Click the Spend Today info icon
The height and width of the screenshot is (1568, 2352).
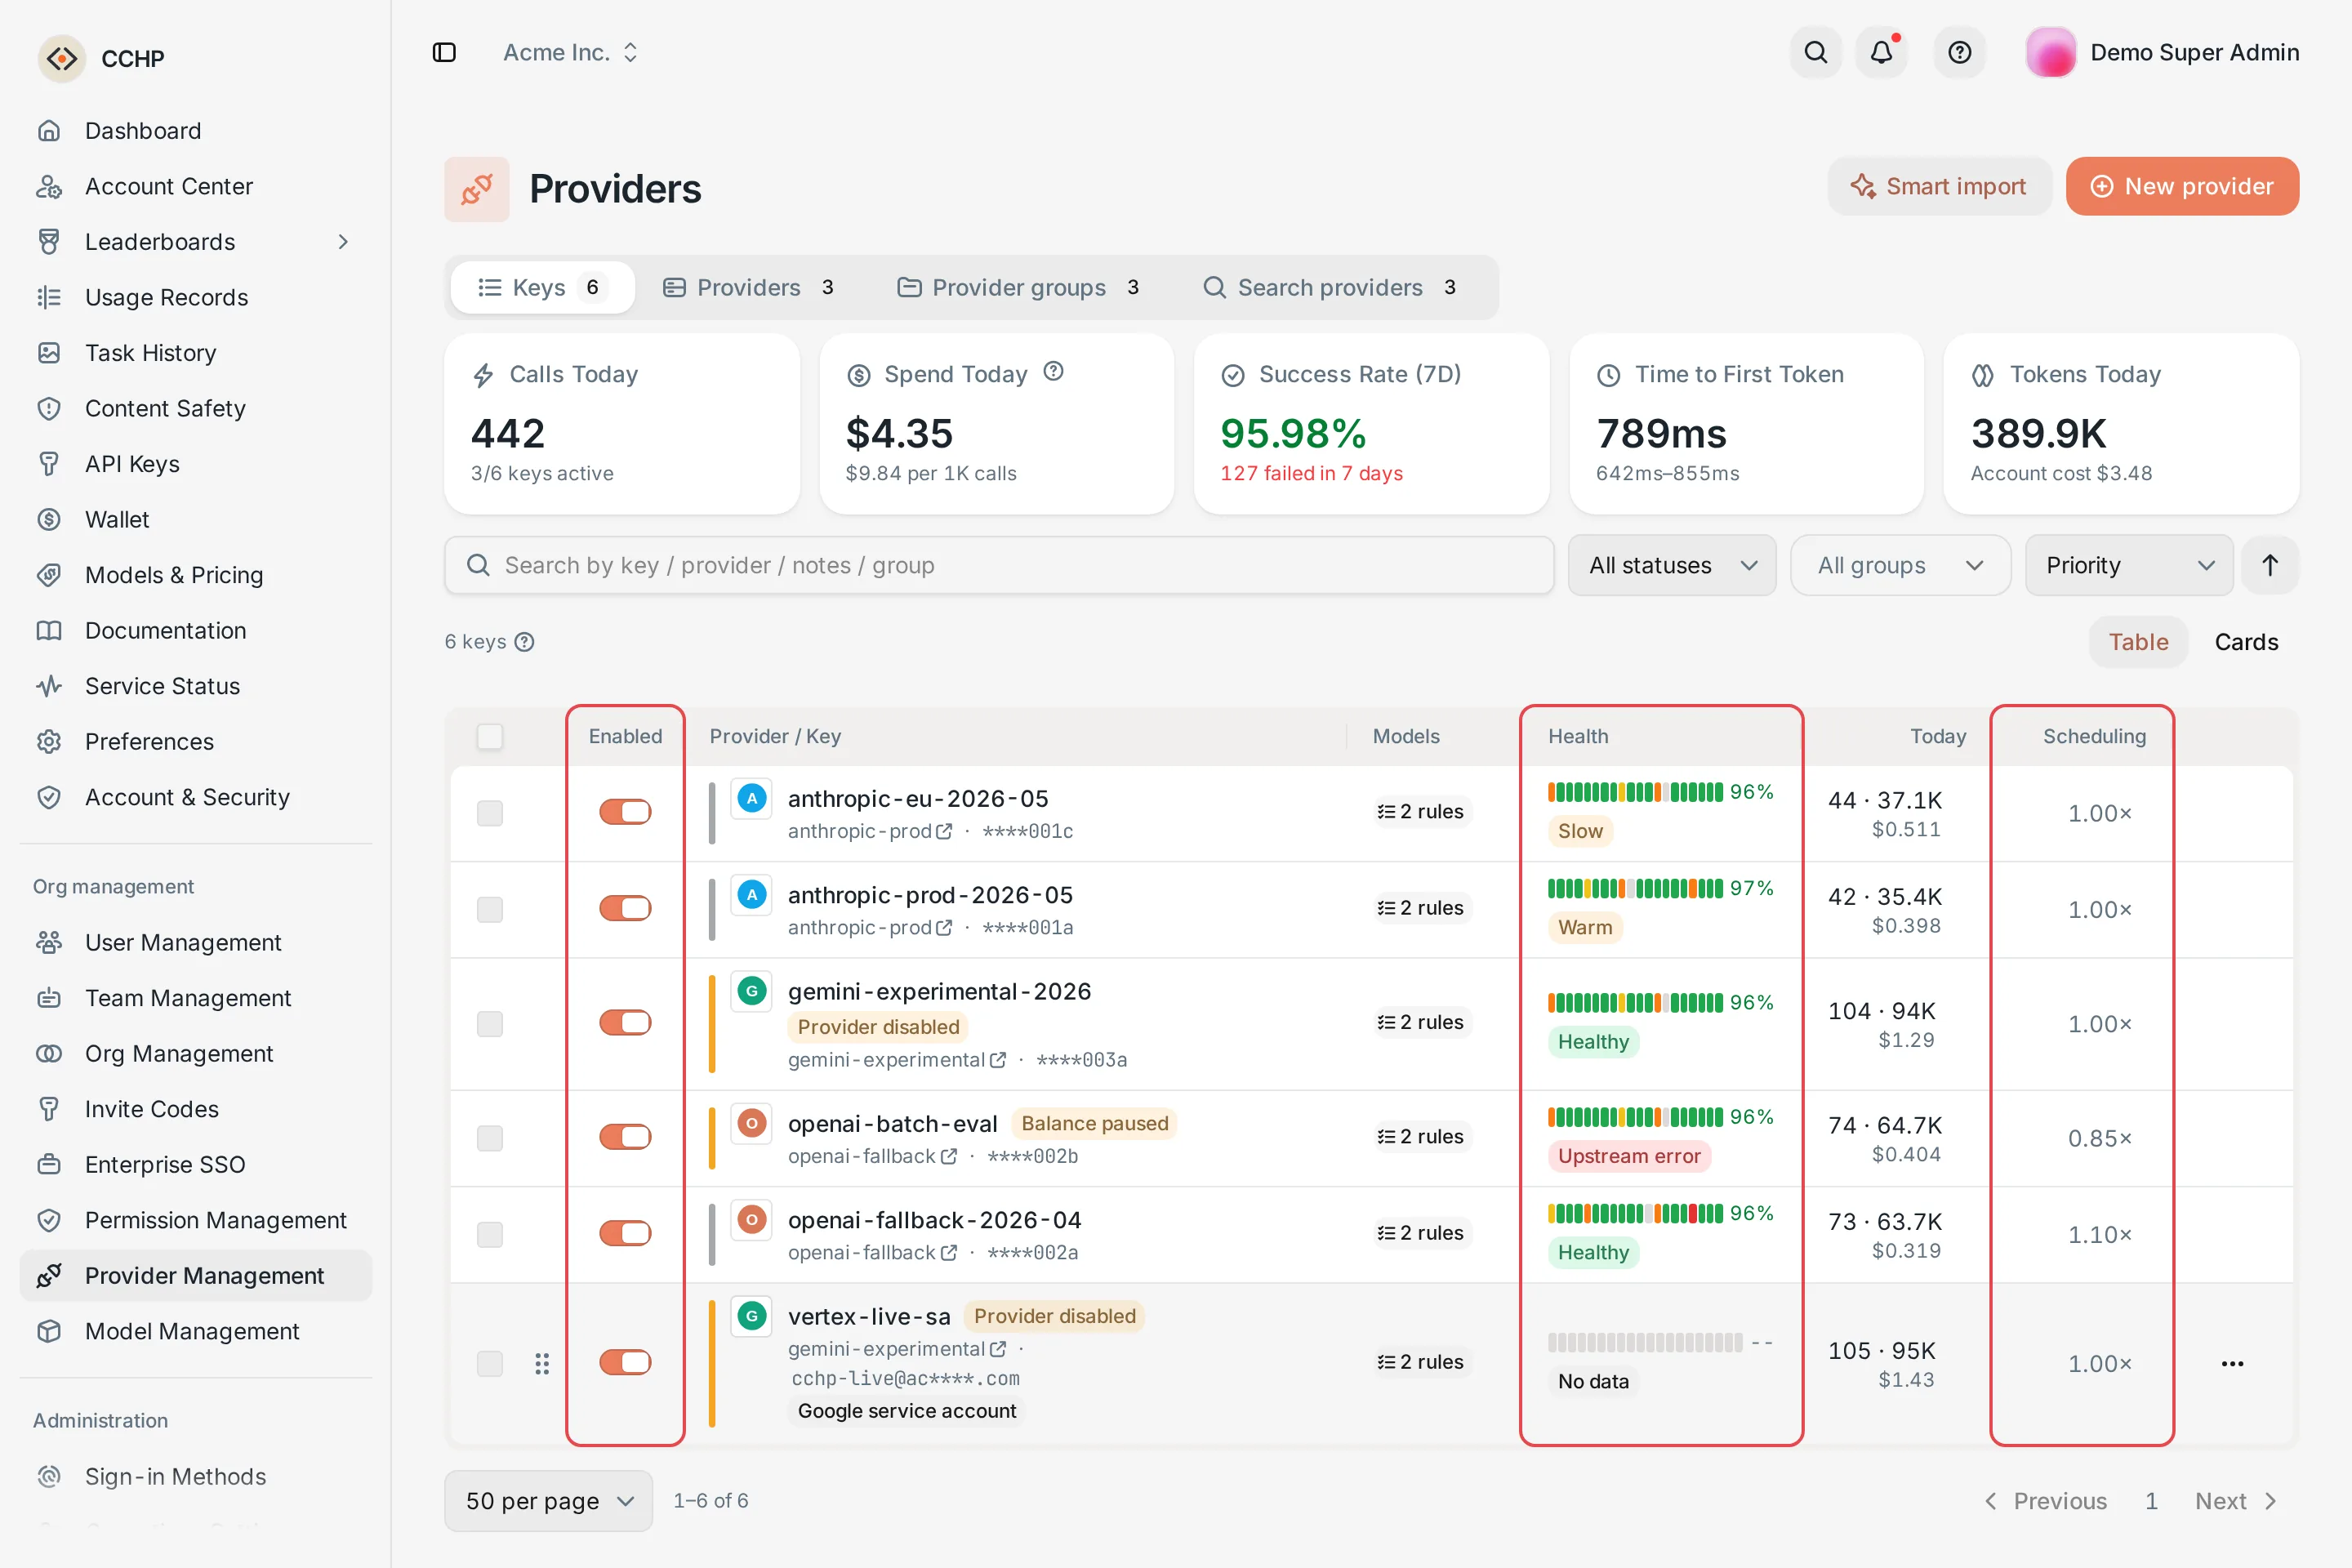(x=1053, y=372)
